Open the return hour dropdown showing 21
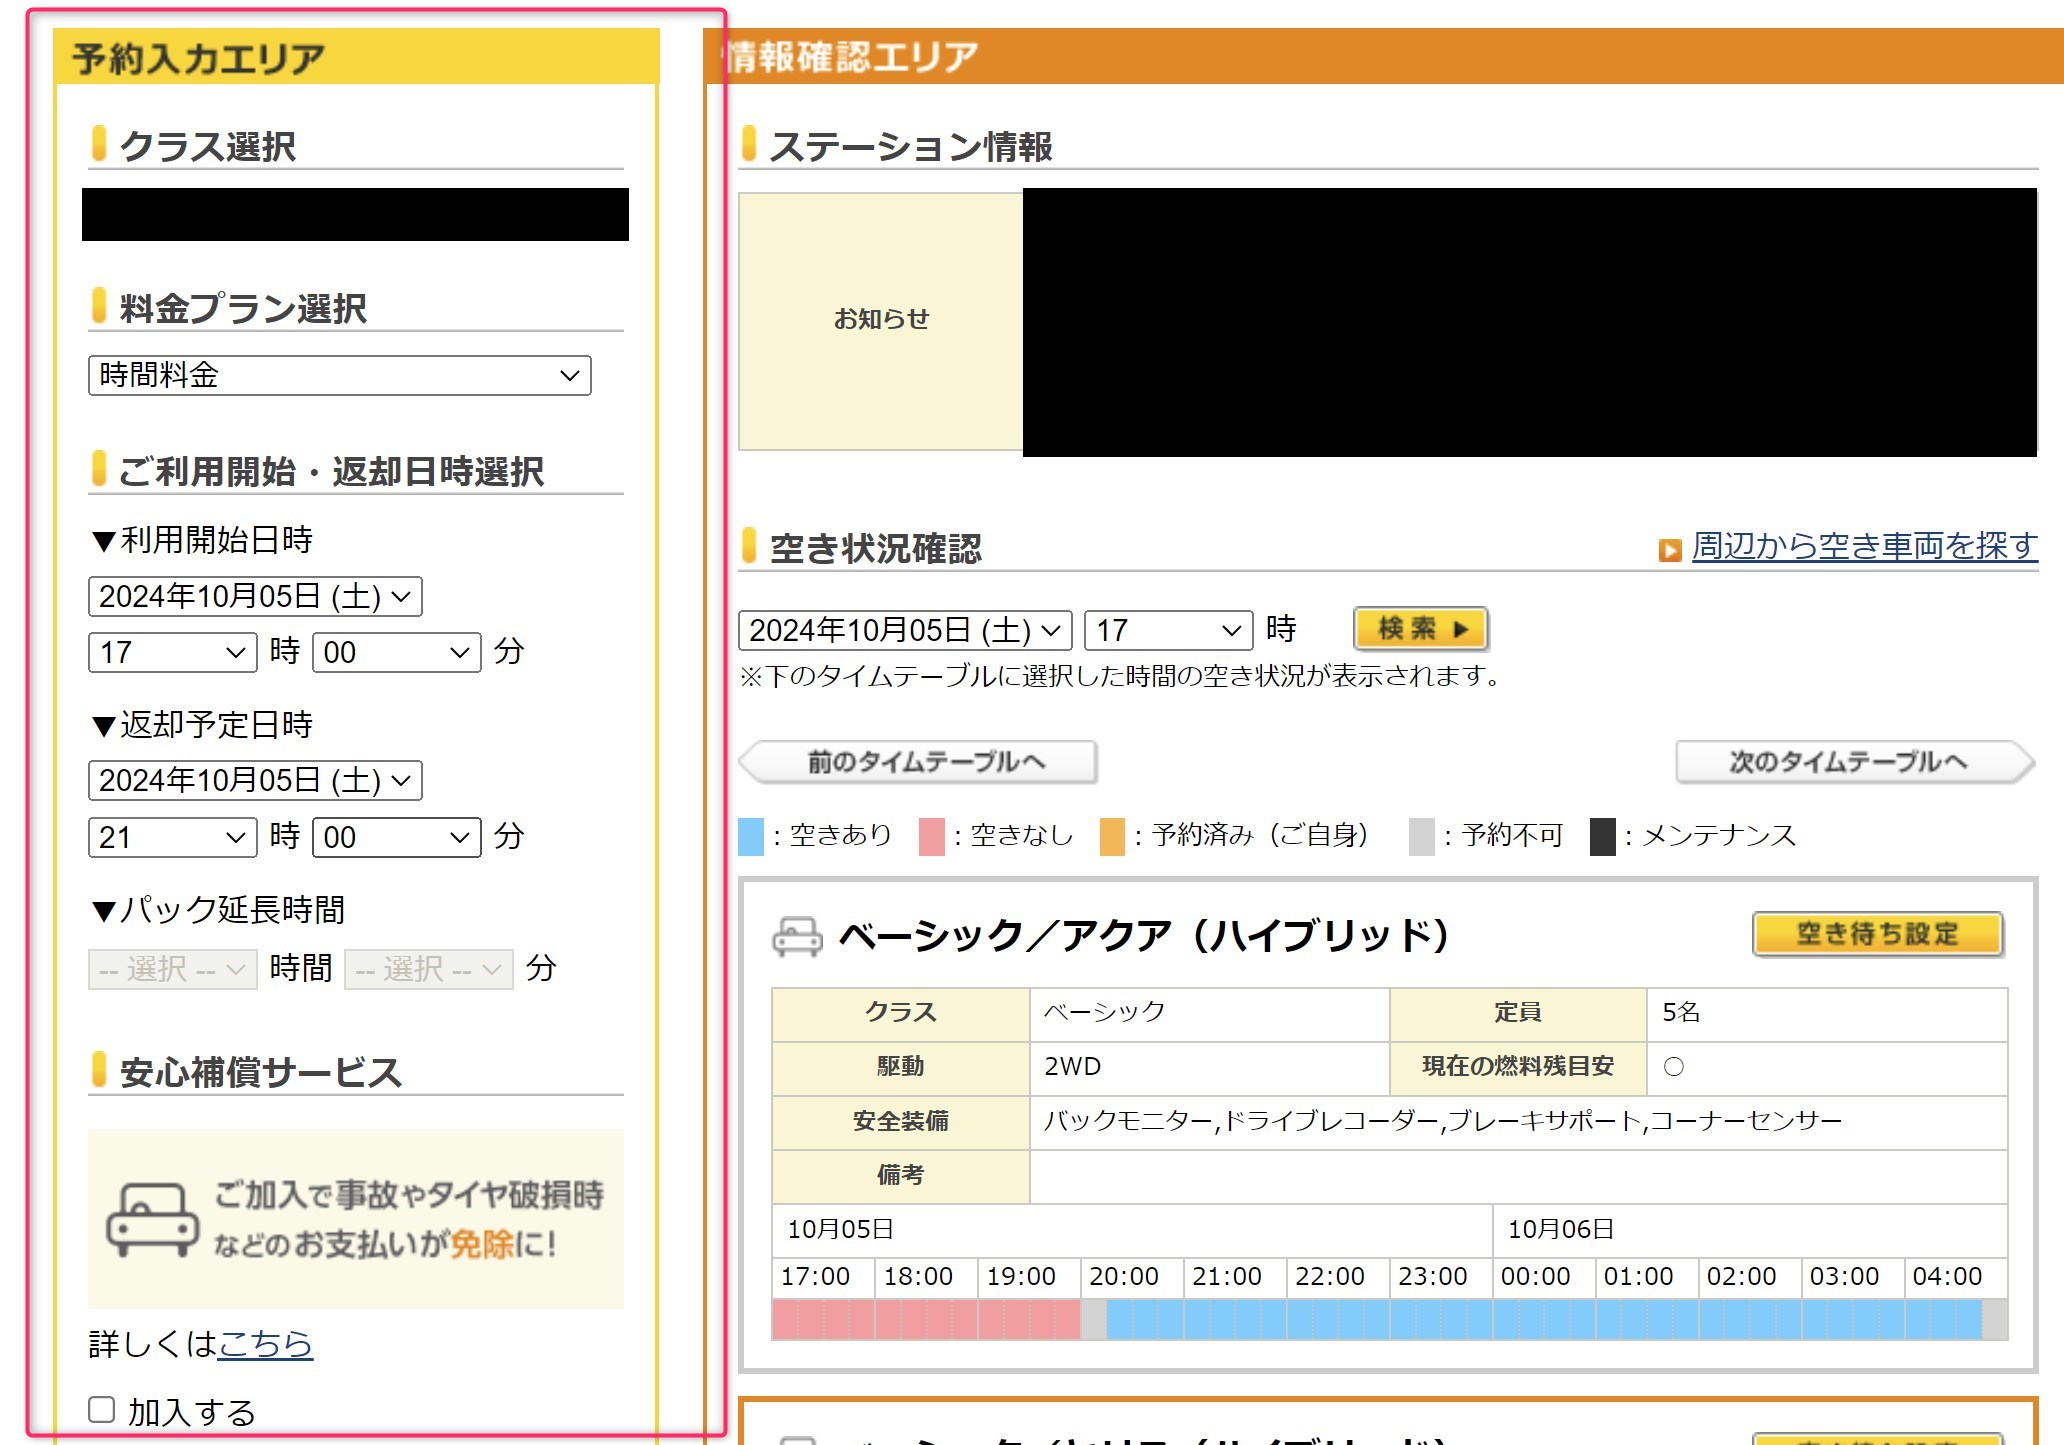2064x1445 pixels. tap(172, 837)
